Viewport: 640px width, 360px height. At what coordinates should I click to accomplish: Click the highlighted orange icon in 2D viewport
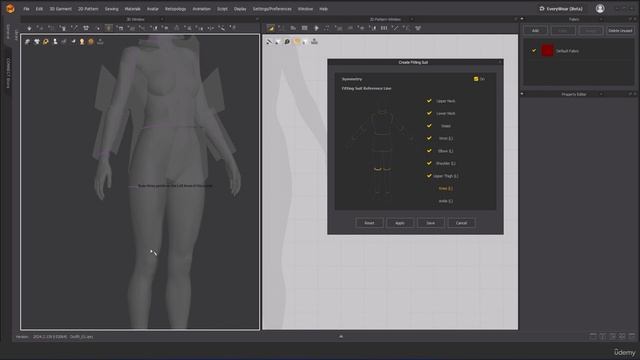(x=297, y=42)
